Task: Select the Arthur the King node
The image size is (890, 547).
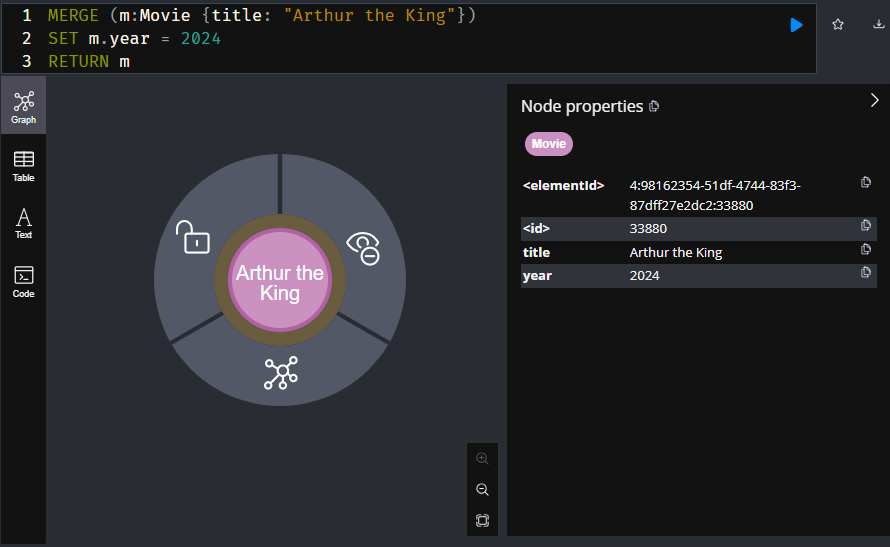Action: (x=280, y=280)
